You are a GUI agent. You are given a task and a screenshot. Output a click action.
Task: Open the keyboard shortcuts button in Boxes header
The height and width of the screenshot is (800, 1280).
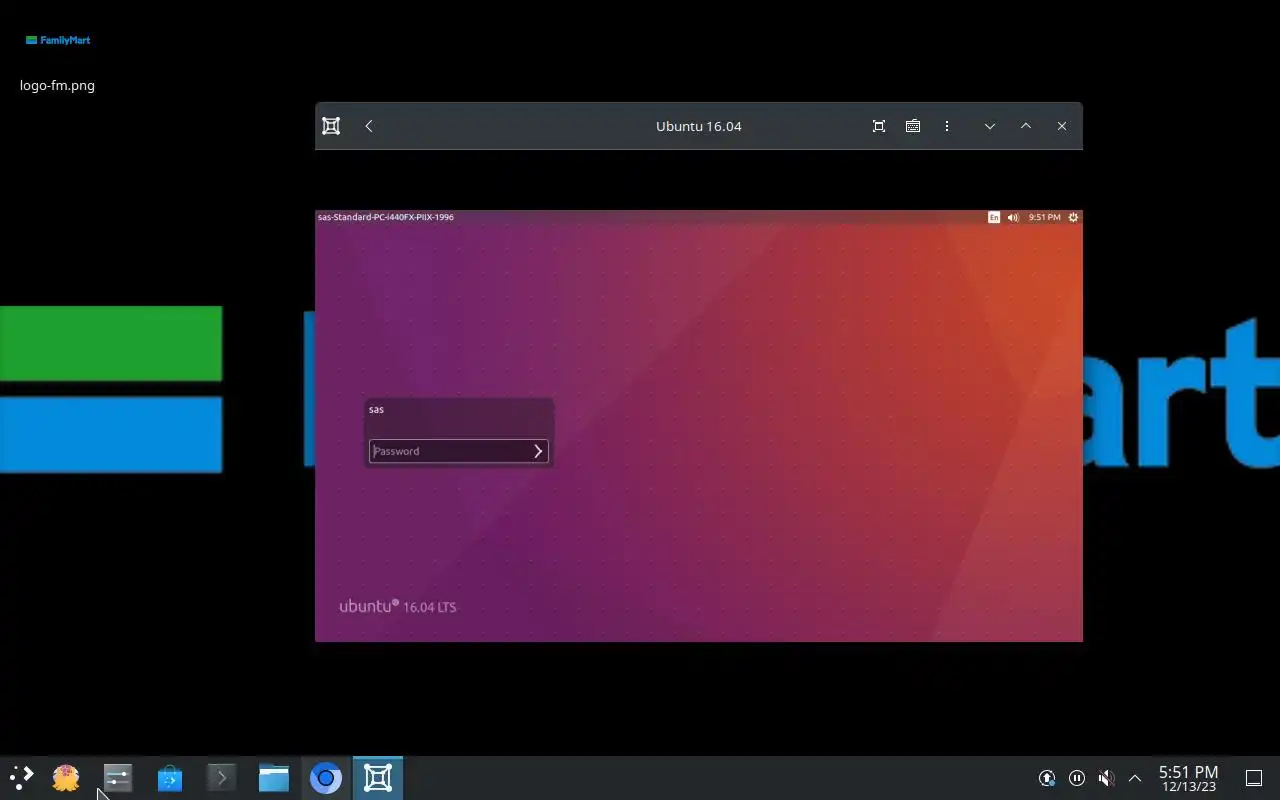pos(913,126)
